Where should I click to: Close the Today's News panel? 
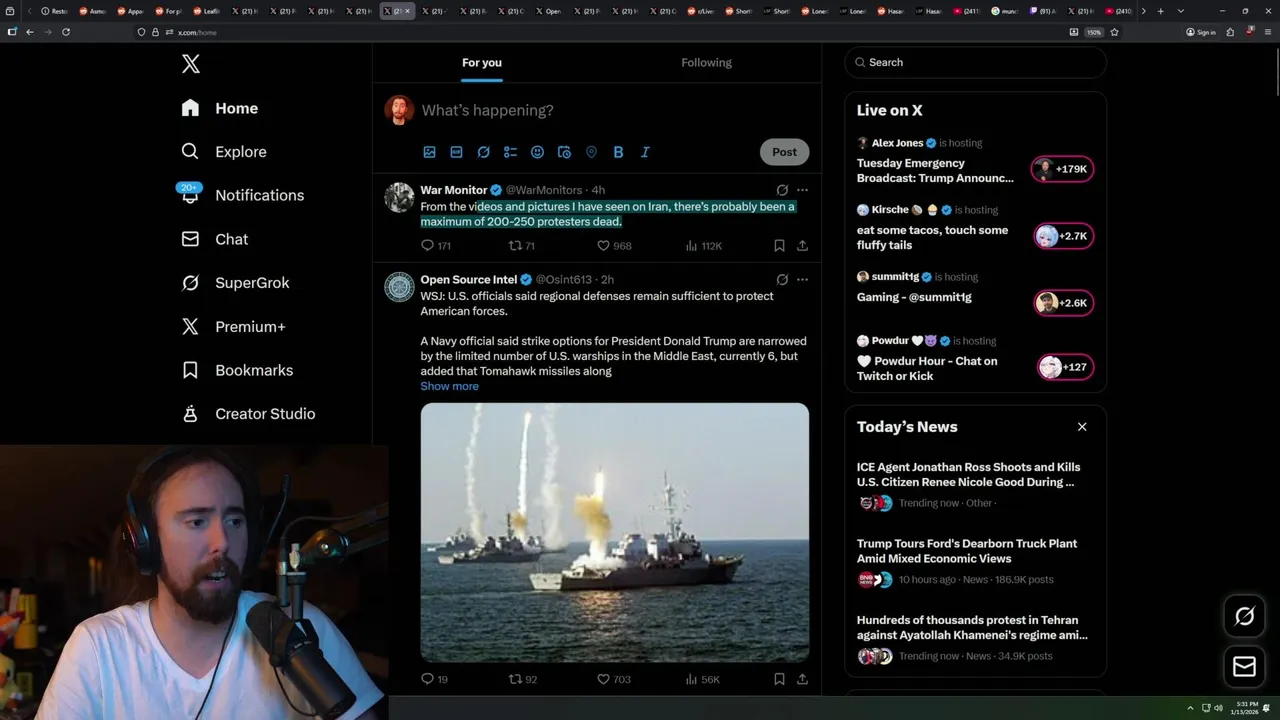point(1082,427)
